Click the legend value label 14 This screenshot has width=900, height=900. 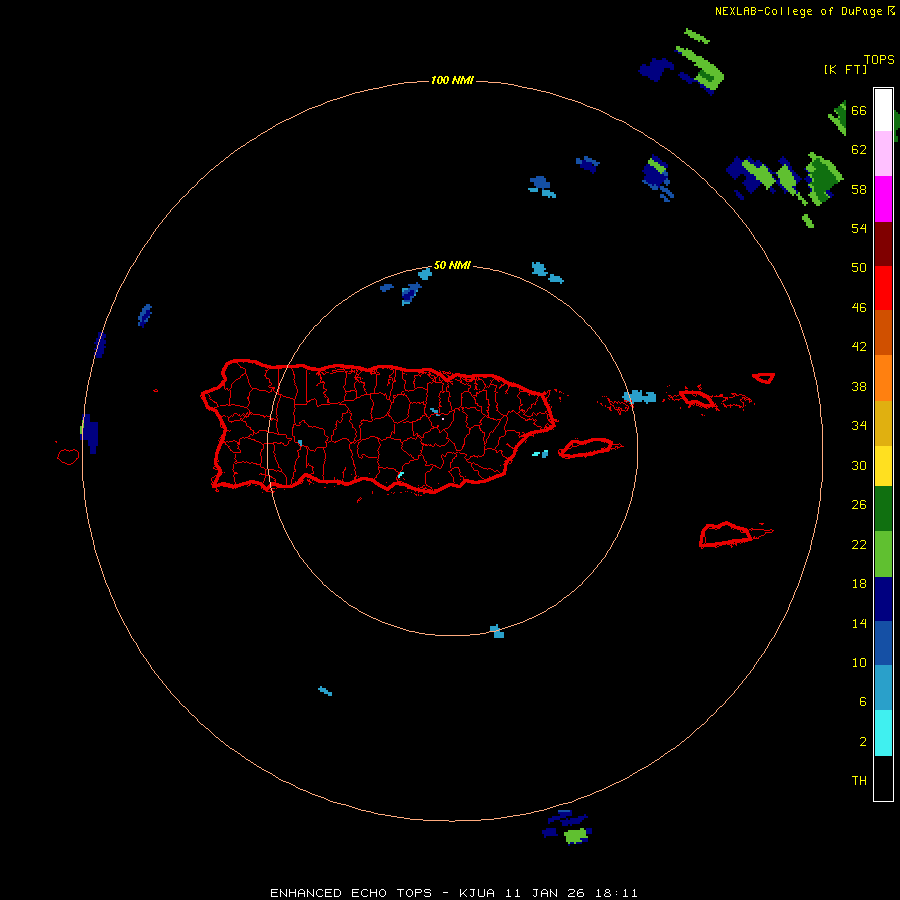[x=859, y=623]
